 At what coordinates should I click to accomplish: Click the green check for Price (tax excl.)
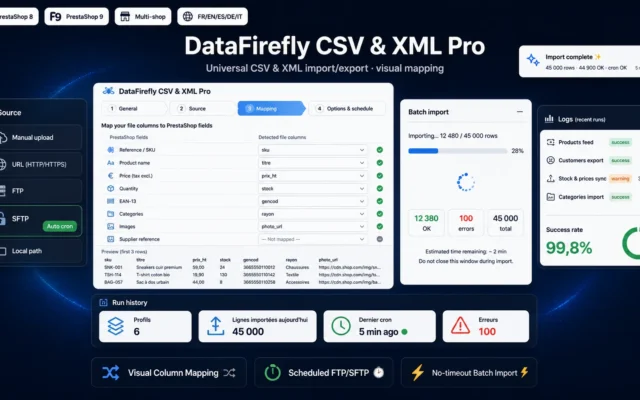[x=380, y=176]
